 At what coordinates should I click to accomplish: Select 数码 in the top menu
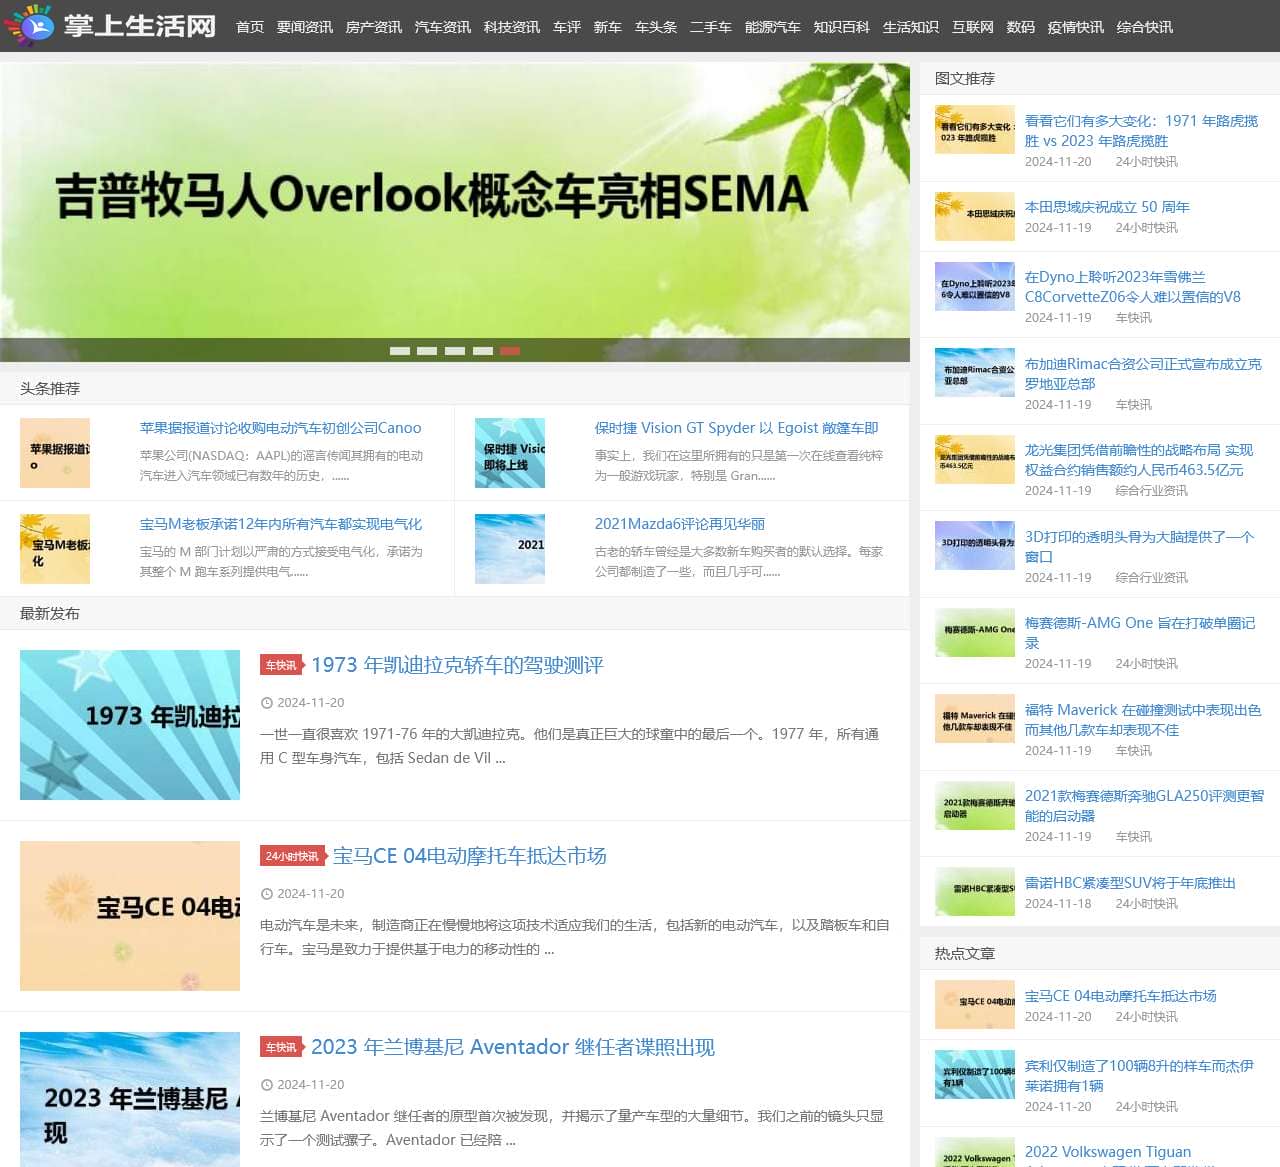[x=1021, y=27]
